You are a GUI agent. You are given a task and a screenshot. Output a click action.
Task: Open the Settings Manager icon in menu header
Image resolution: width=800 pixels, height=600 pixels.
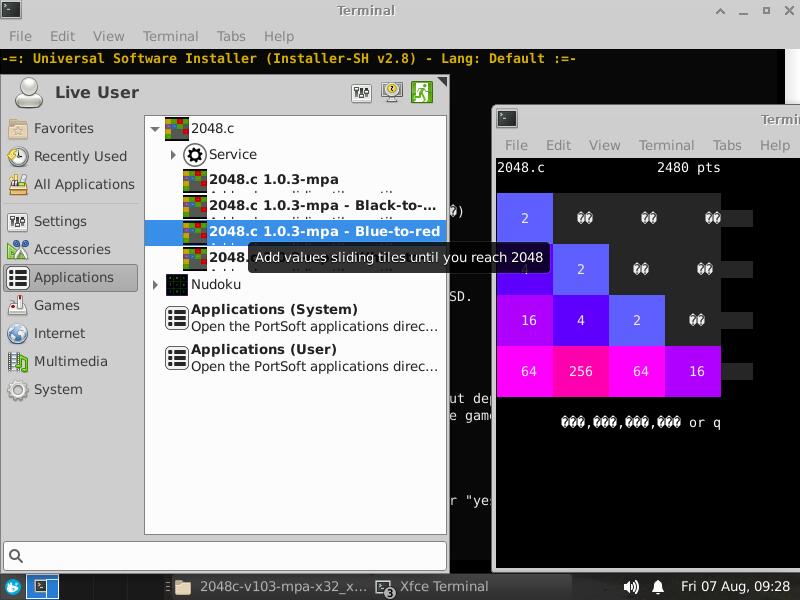pyautogui.click(x=361, y=92)
